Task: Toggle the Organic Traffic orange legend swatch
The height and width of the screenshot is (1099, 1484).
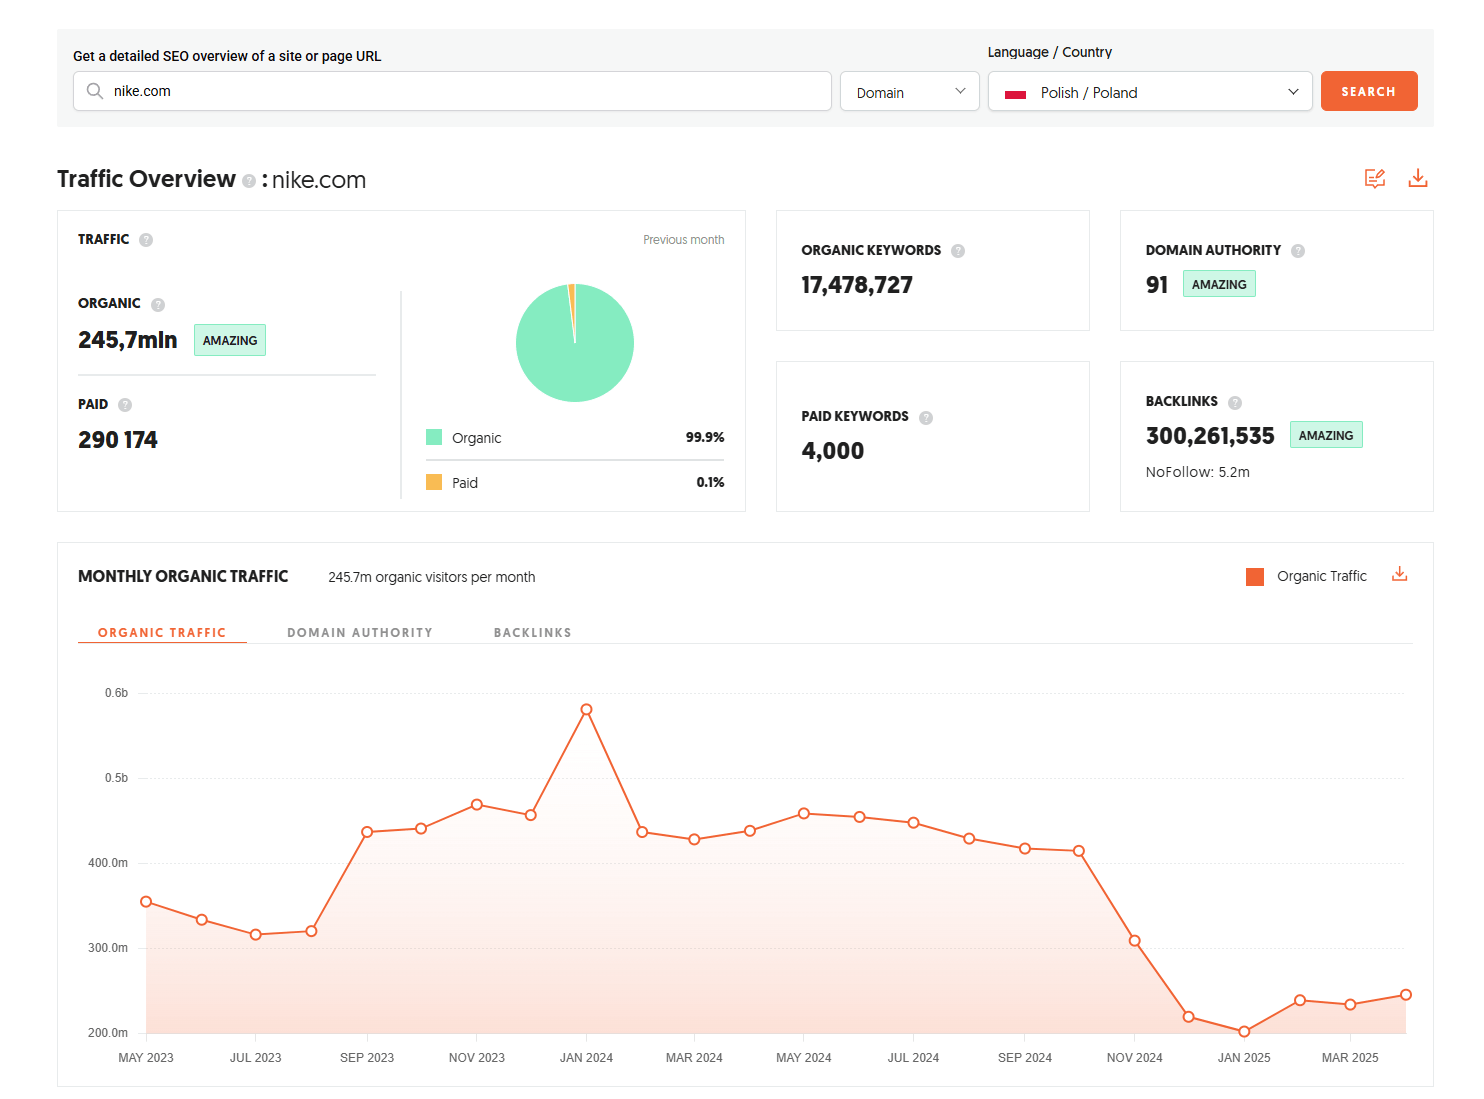Action: click(1255, 577)
